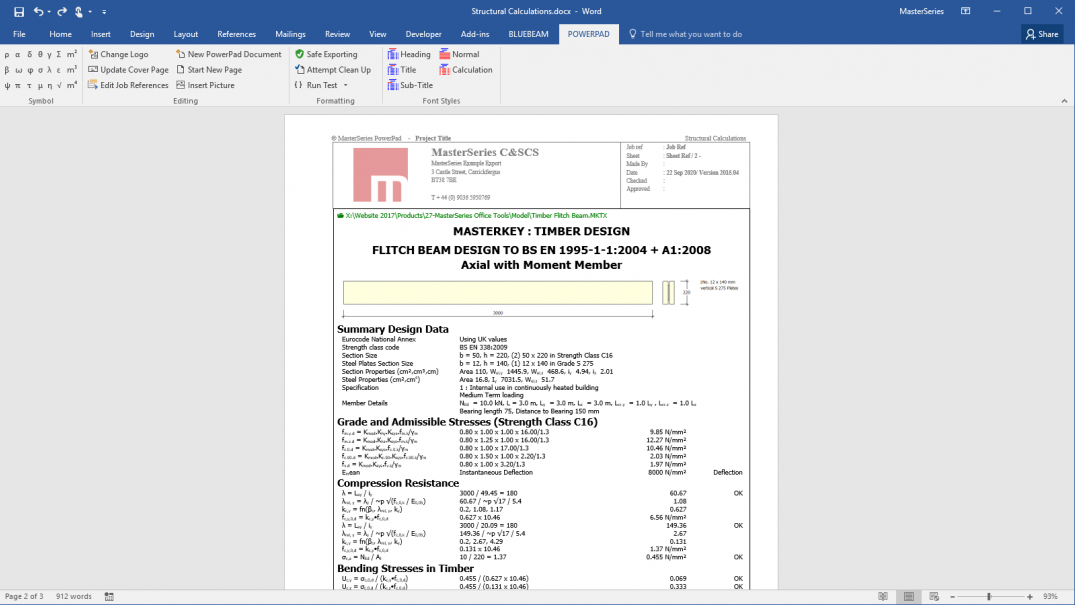Insert the psi symbol

pyautogui.click(x=7, y=86)
